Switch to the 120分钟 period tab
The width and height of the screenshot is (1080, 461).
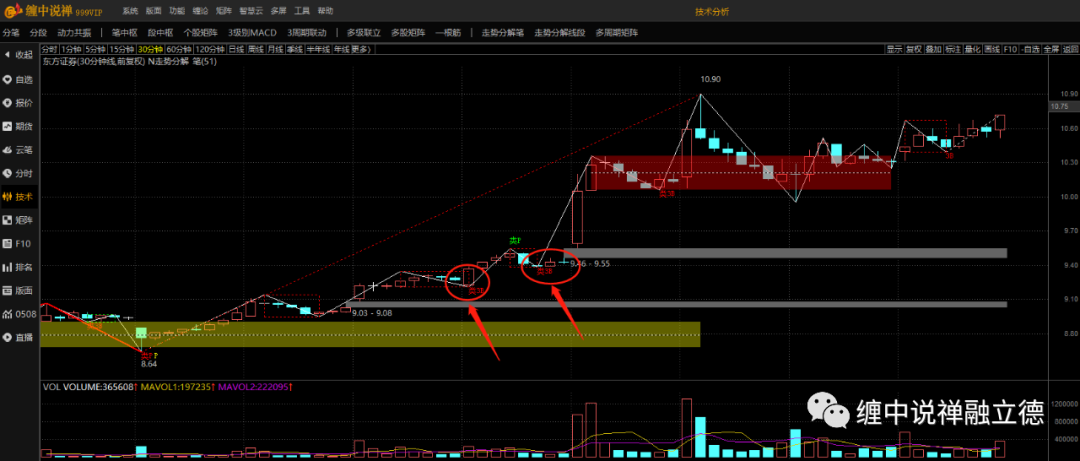click(210, 49)
